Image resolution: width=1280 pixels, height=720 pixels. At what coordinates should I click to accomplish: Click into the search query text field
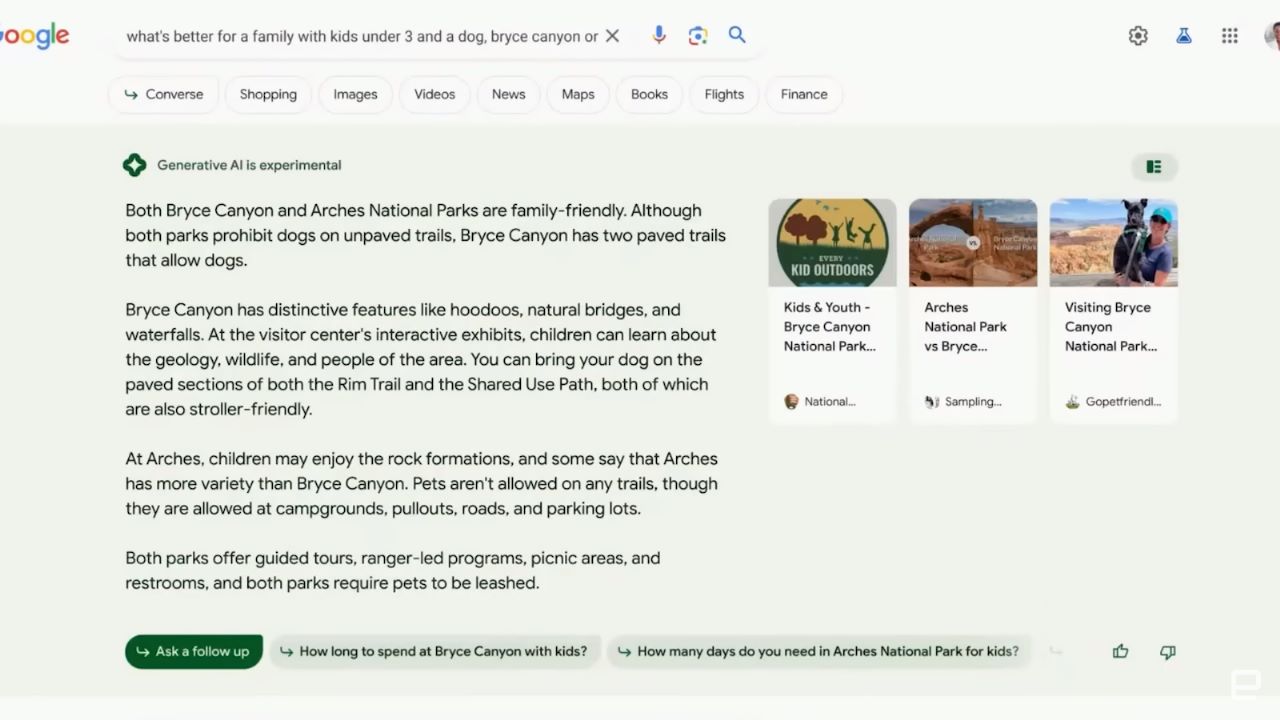click(360, 36)
